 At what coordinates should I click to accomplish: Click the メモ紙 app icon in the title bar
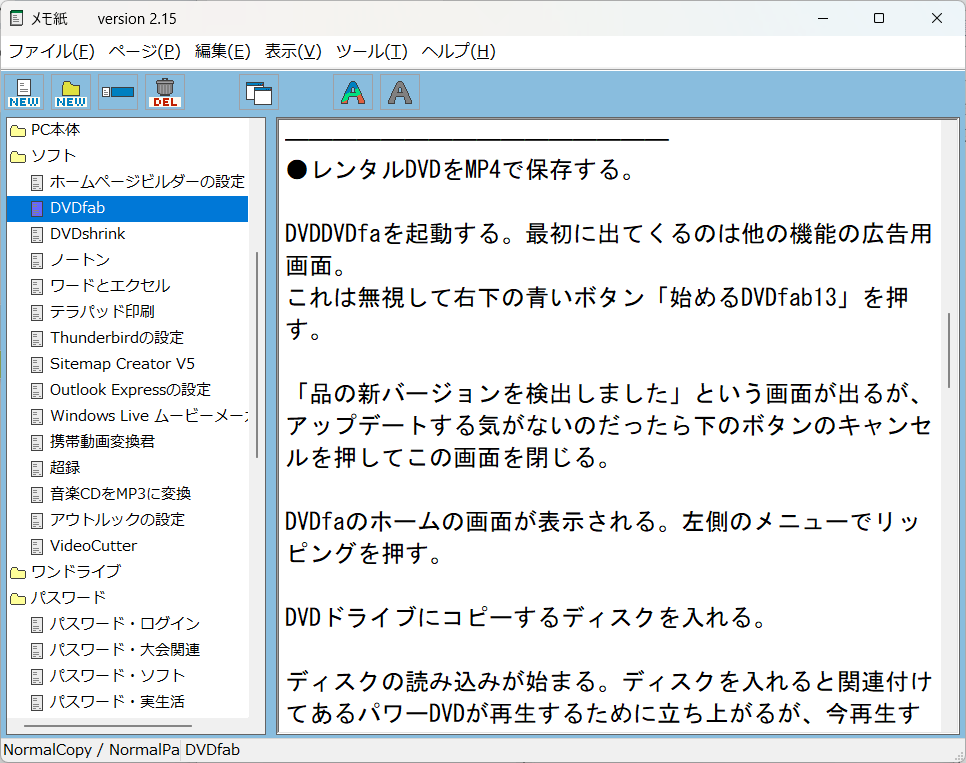17,18
